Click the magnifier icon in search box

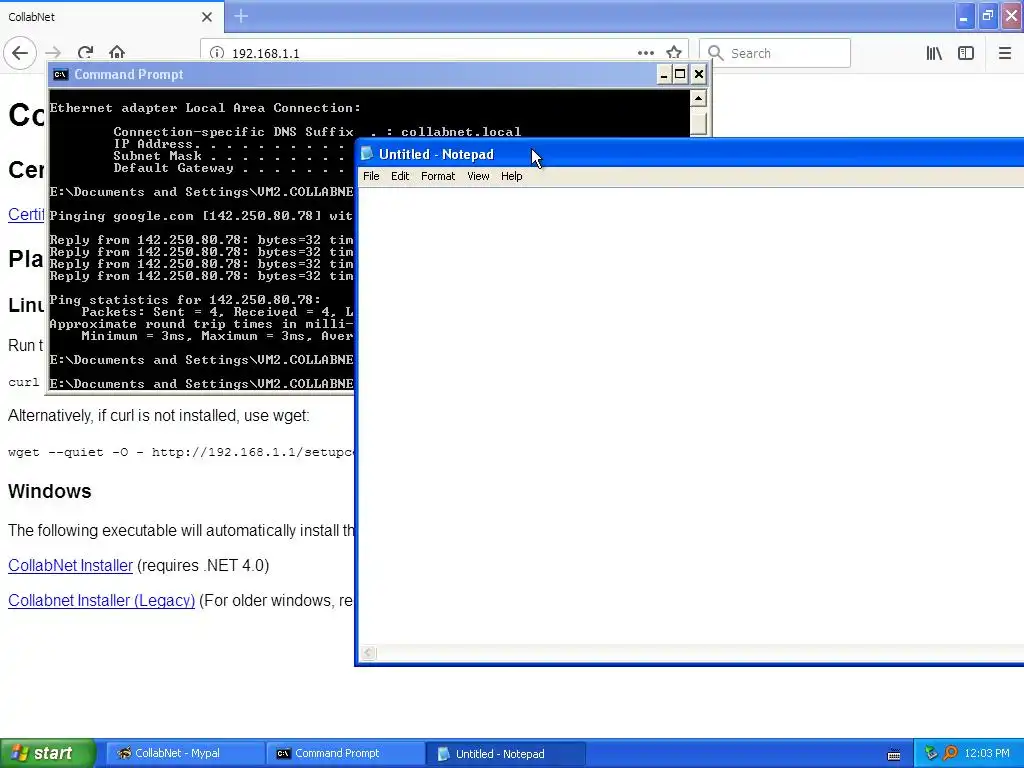coord(716,53)
